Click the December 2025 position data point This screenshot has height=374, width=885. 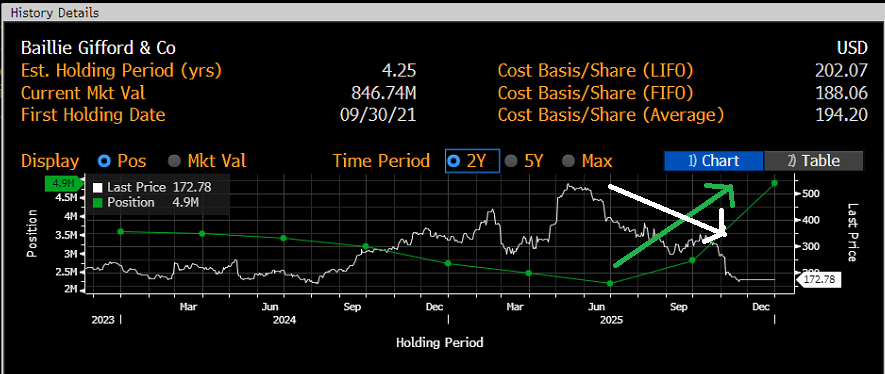(x=774, y=183)
